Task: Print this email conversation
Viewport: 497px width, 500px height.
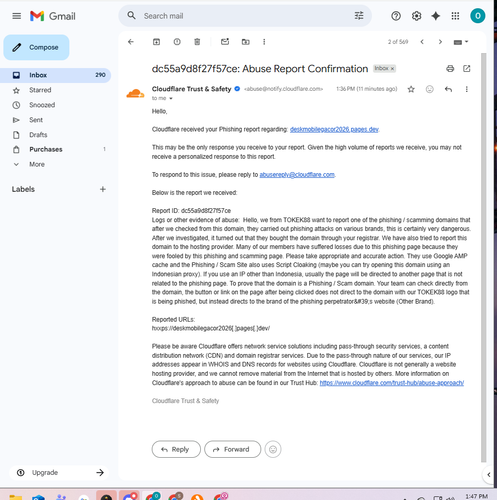Action: 450,69
